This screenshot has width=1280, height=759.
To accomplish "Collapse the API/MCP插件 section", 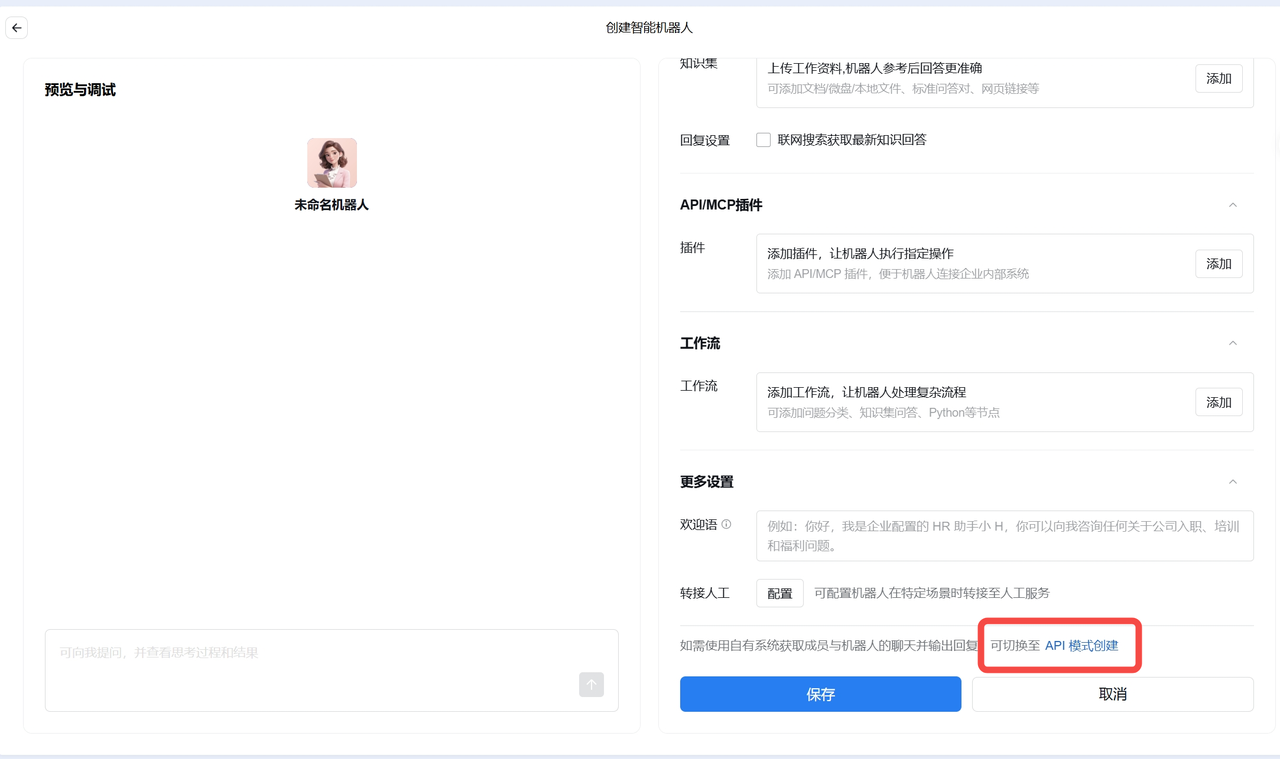I will coord(1232,204).
